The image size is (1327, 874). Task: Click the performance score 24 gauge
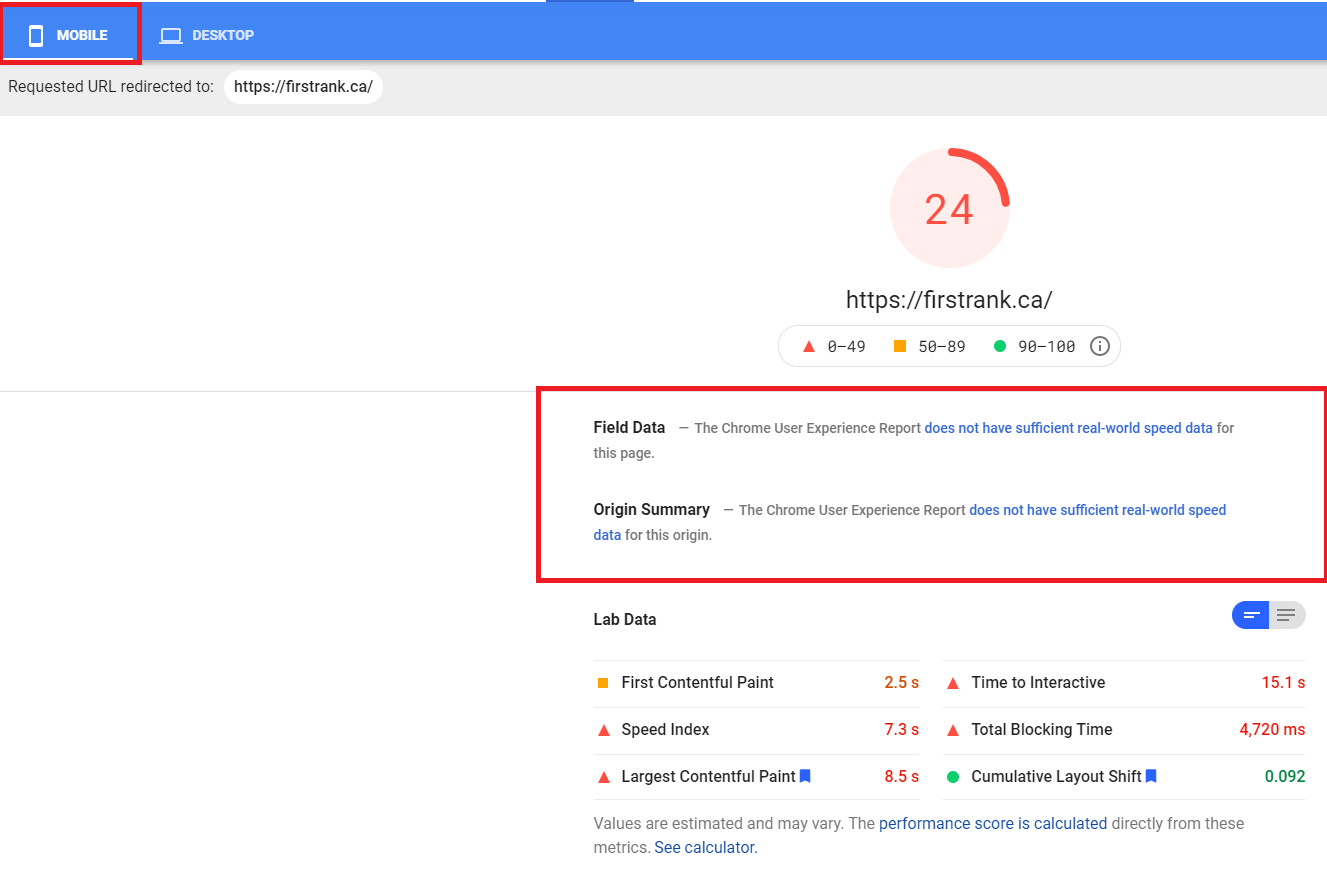tap(949, 208)
